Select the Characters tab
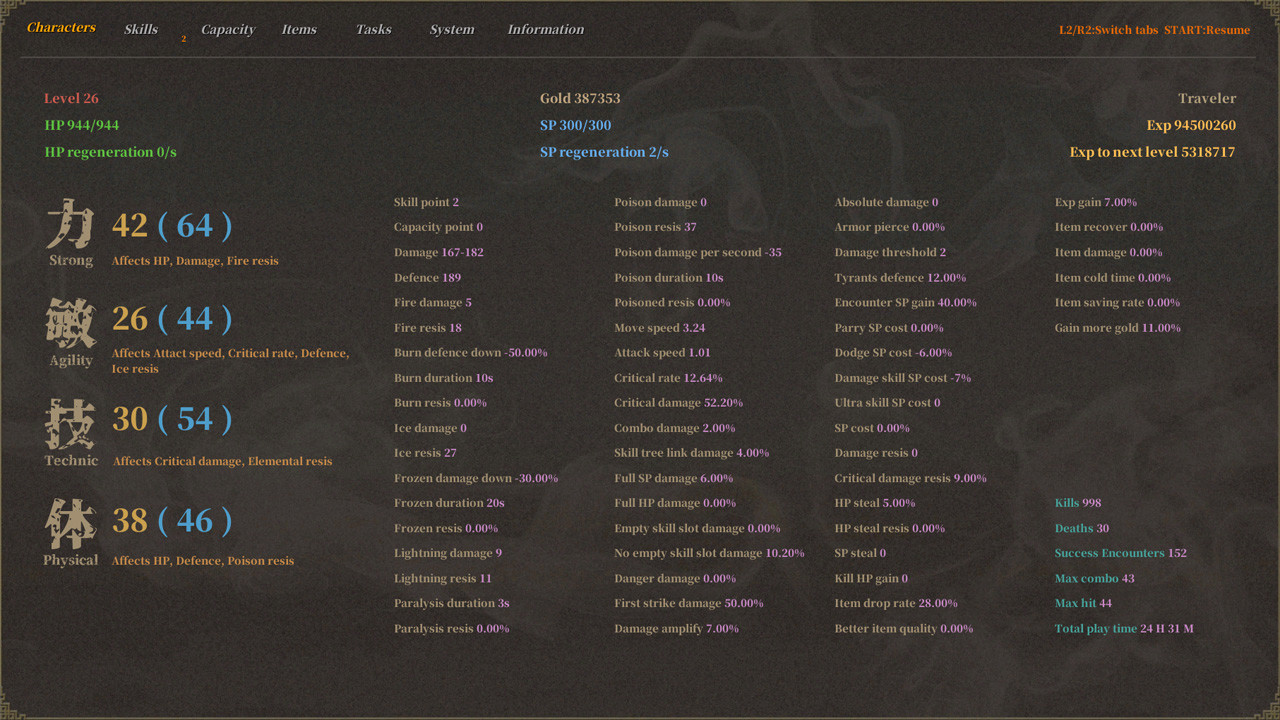 [x=61, y=27]
